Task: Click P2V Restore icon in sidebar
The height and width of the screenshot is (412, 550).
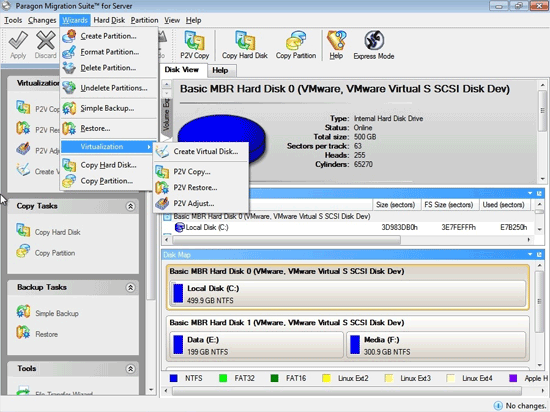Action: coord(23,128)
